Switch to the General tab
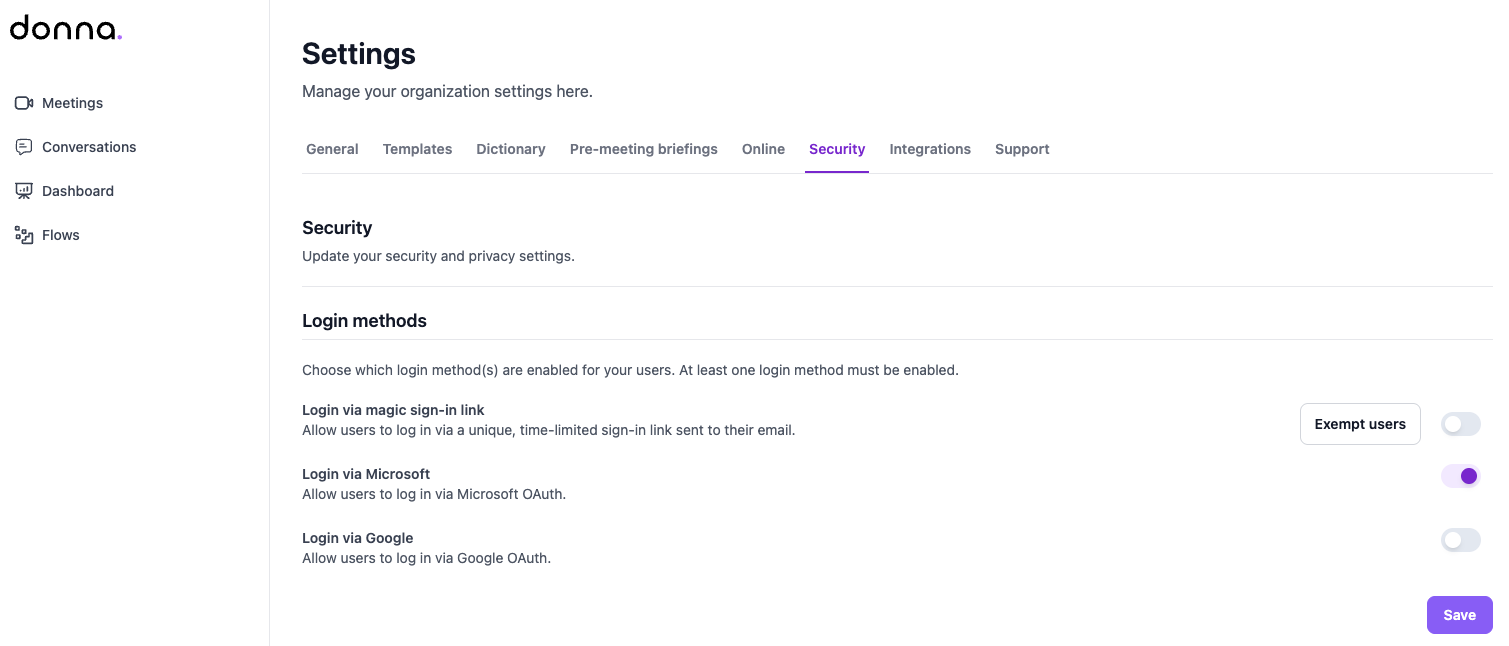 (332, 149)
